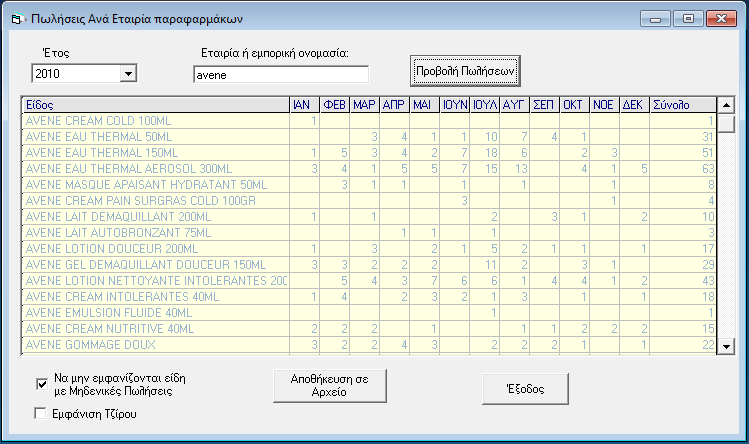Click the ΔΕΚ column header
The width and height of the screenshot is (749, 444).
point(634,105)
